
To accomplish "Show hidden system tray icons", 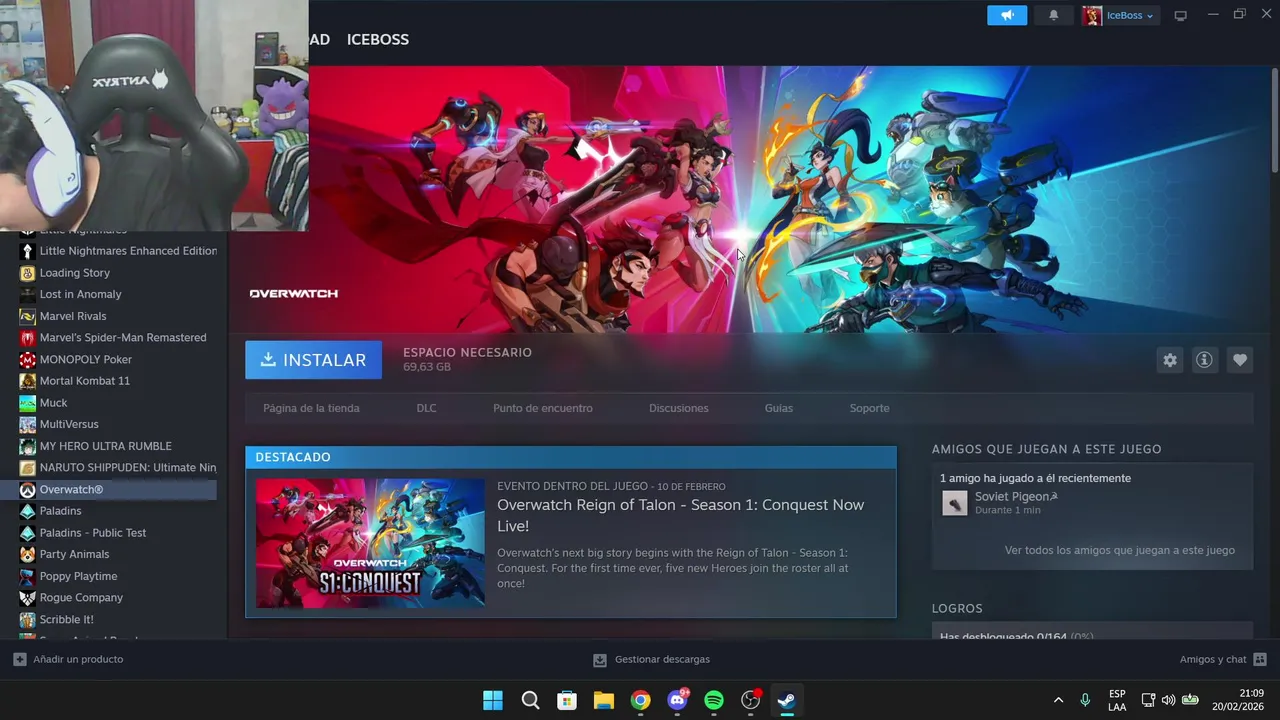I will click(1058, 700).
